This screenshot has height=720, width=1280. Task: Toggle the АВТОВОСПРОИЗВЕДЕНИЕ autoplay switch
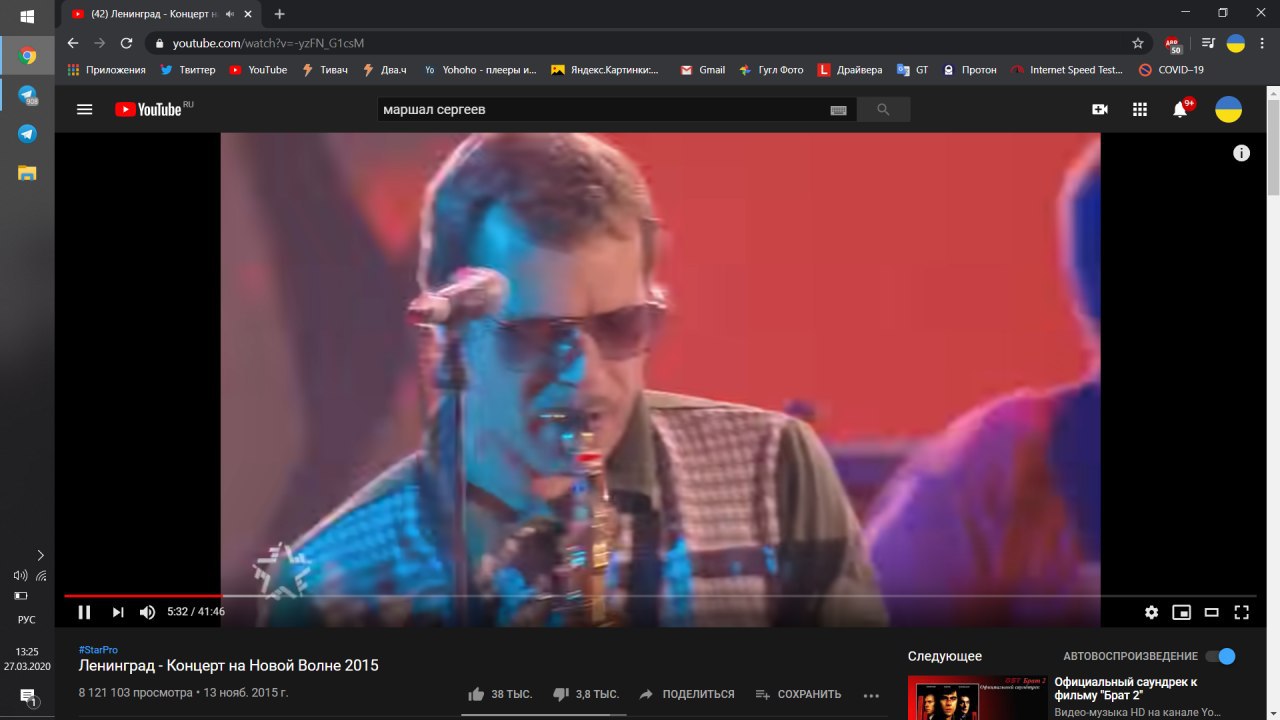tap(1220, 656)
